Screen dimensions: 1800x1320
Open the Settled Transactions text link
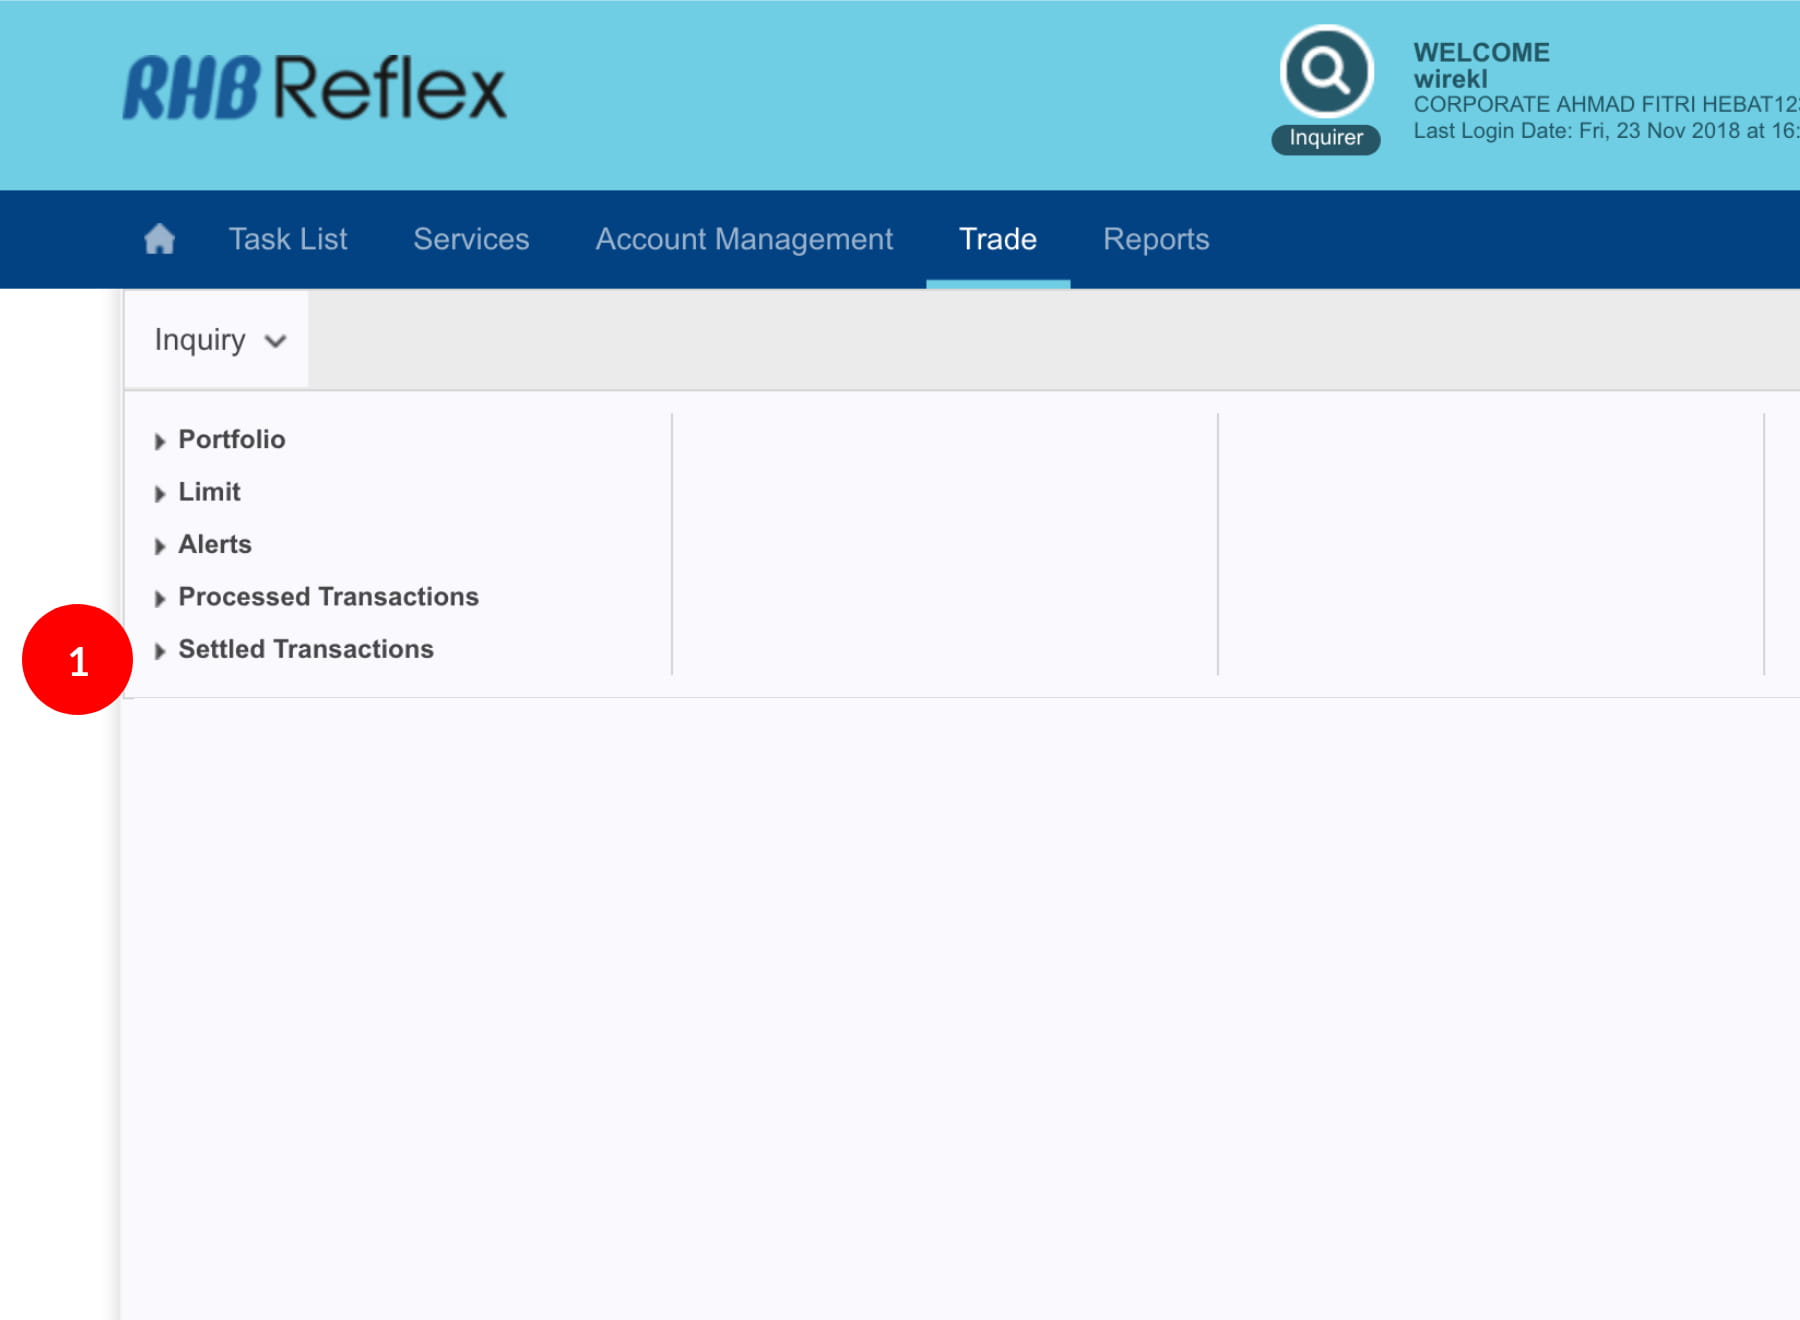point(306,649)
